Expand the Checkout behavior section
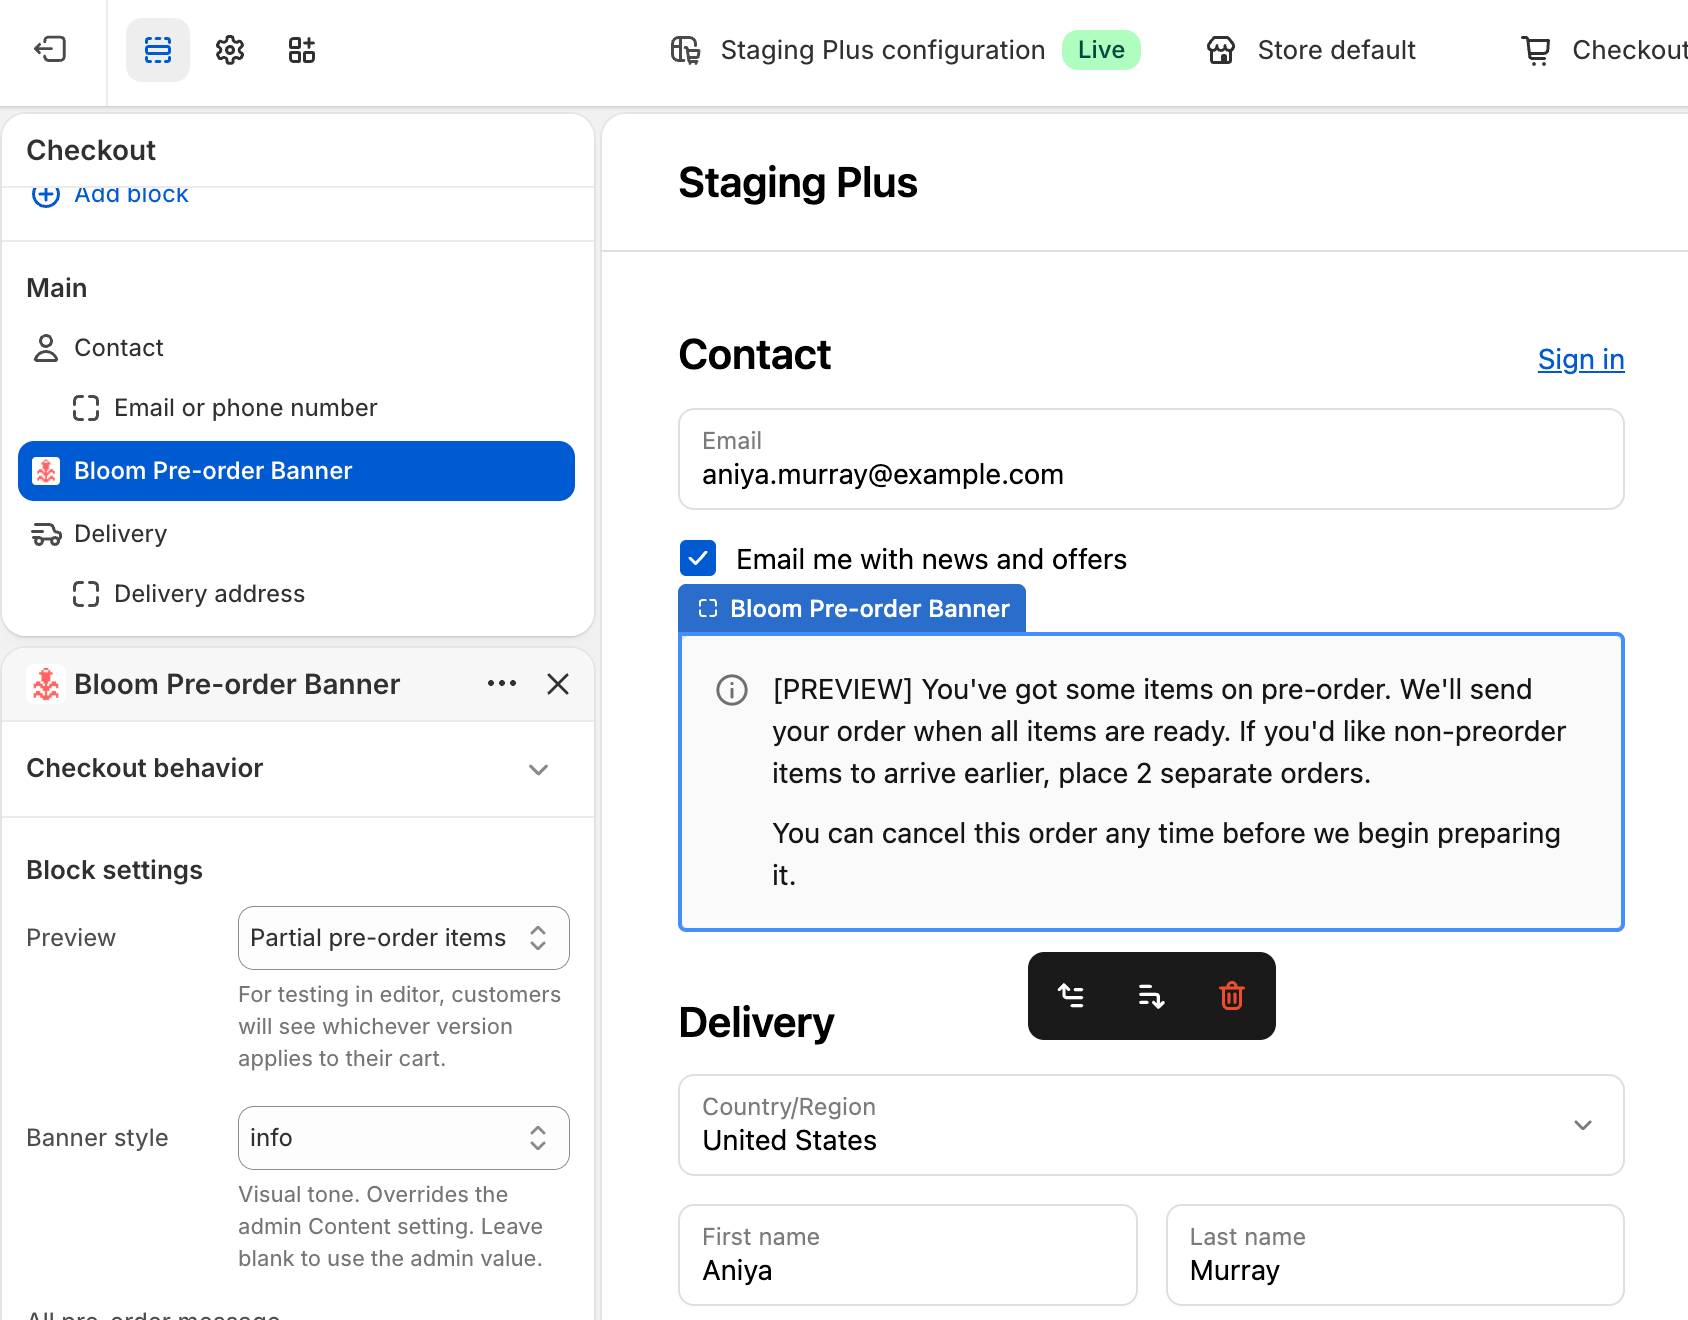This screenshot has width=1688, height=1320. (298, 769)
